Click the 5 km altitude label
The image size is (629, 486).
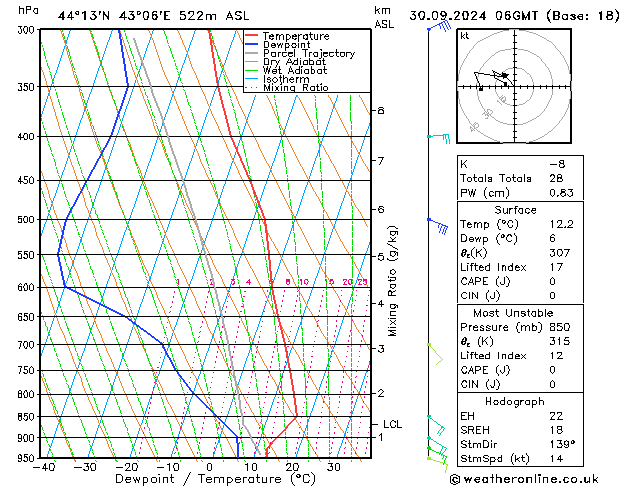pos(381,257)
